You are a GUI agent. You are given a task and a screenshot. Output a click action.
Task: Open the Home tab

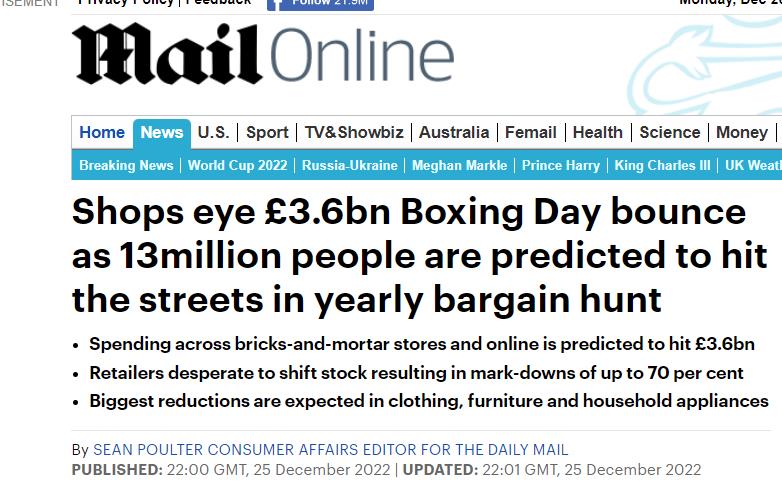pyautogui.click(x=102, y=132)
